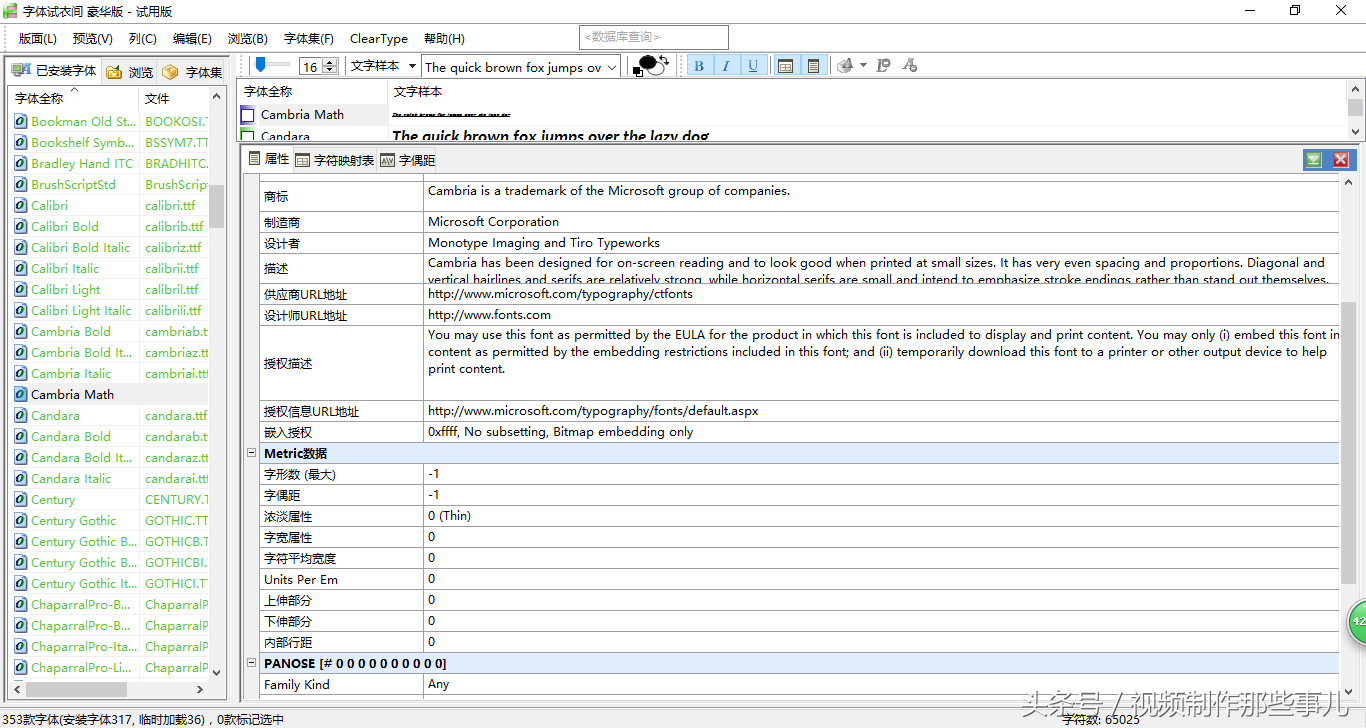
Task: Toggle bold formatting for the samples
Action: coord(699,66)
